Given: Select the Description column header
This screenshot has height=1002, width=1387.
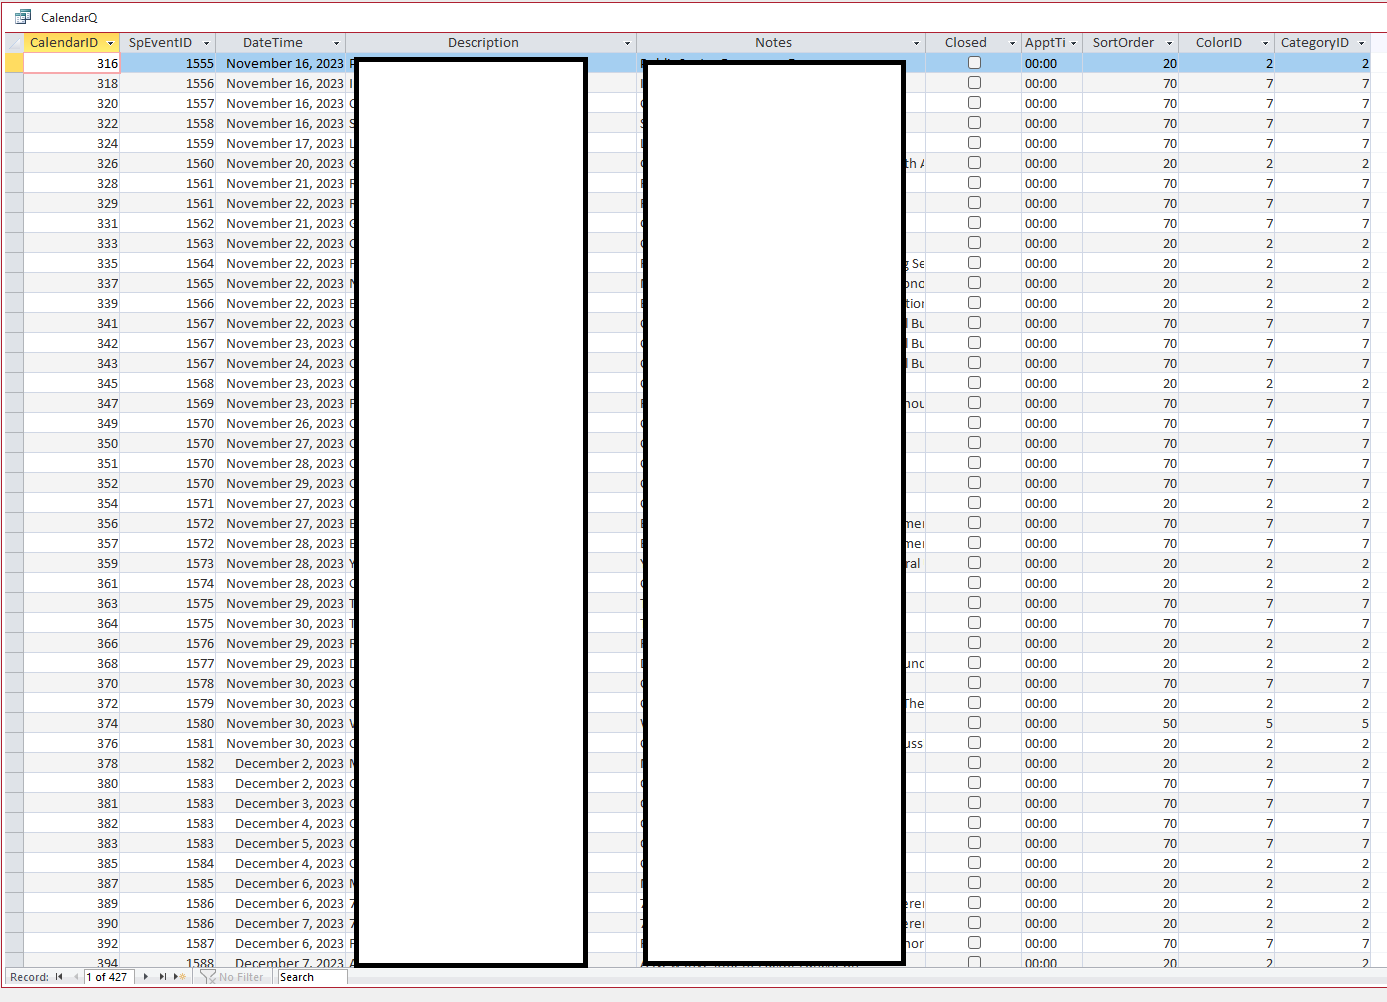Looking at the screenshot, I should coord(483,43).
